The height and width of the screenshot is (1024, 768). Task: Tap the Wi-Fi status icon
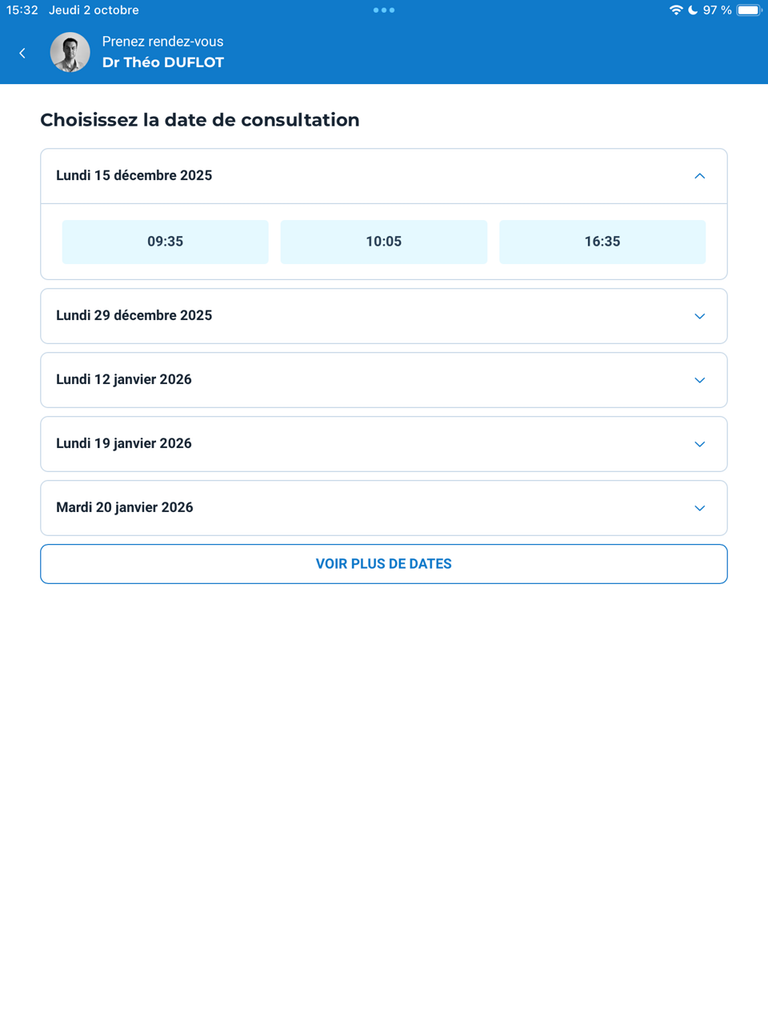(x=676, y=10)
